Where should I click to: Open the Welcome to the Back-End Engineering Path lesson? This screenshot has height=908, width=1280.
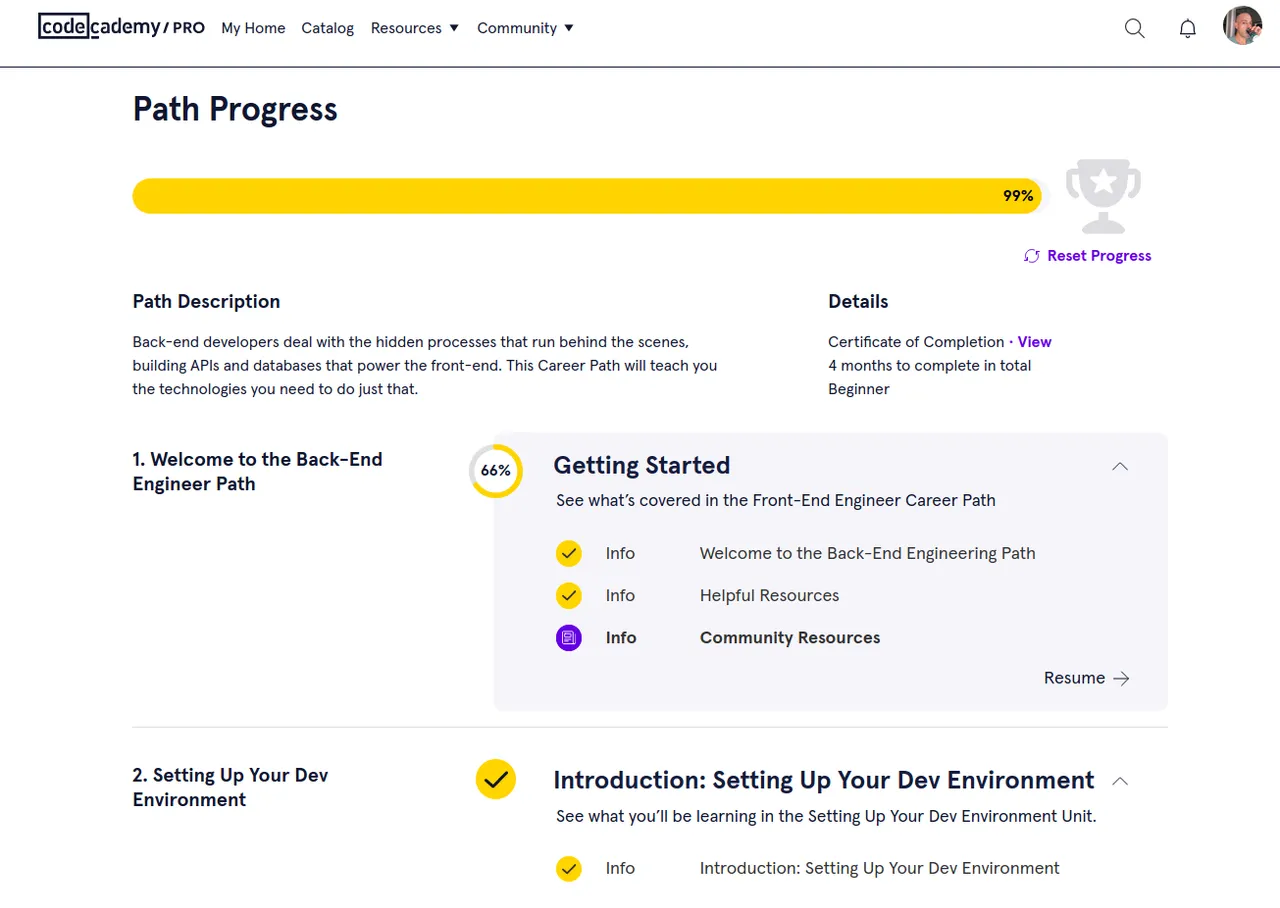click(867, 553)
